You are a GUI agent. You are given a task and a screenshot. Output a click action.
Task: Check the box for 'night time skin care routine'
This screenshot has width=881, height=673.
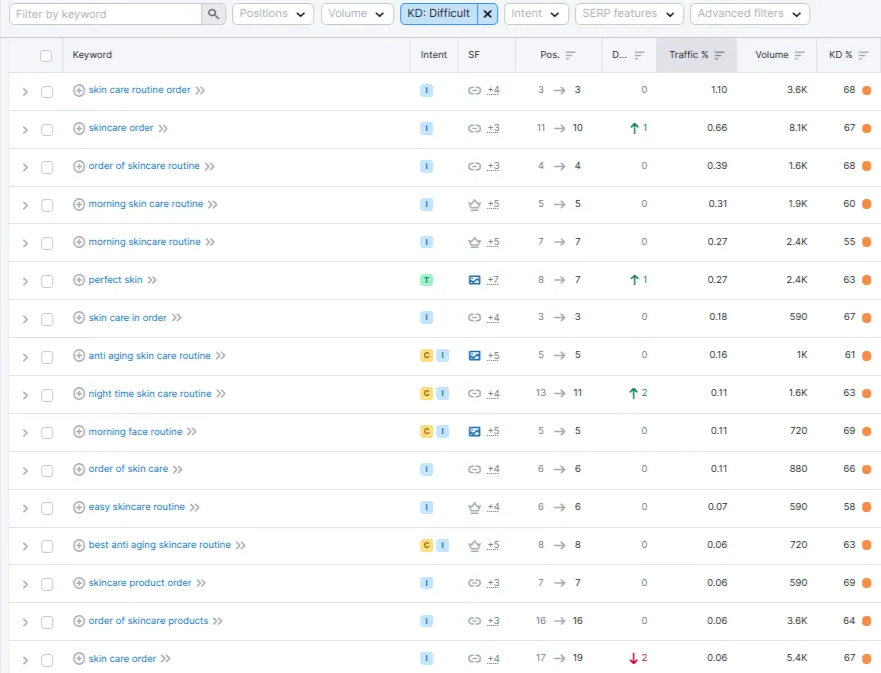47,395
